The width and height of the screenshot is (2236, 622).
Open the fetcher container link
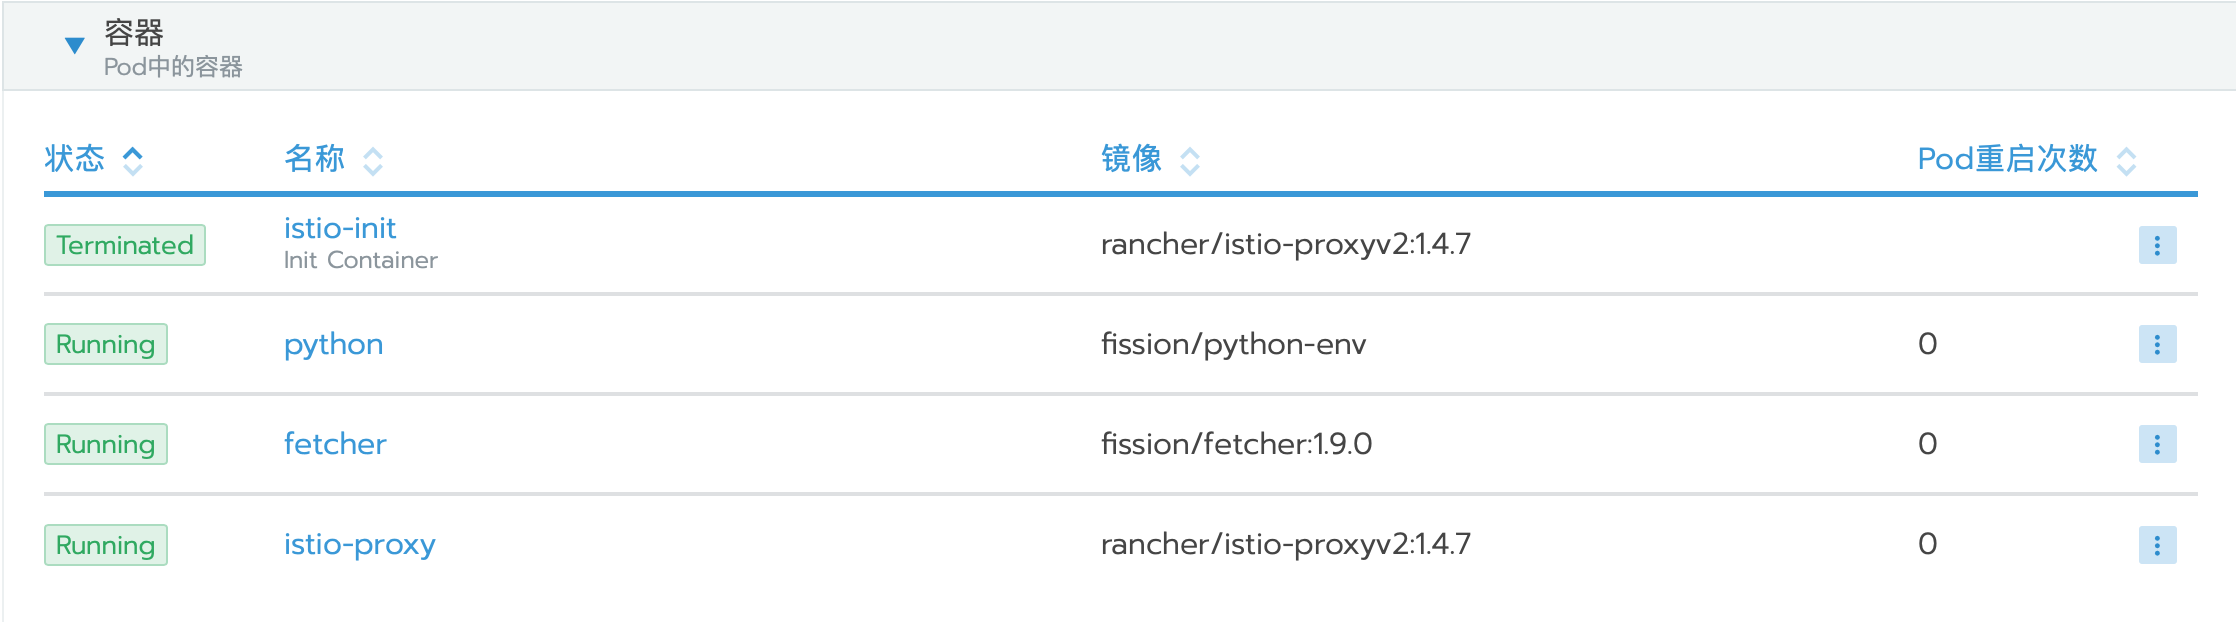pos(335,444)
